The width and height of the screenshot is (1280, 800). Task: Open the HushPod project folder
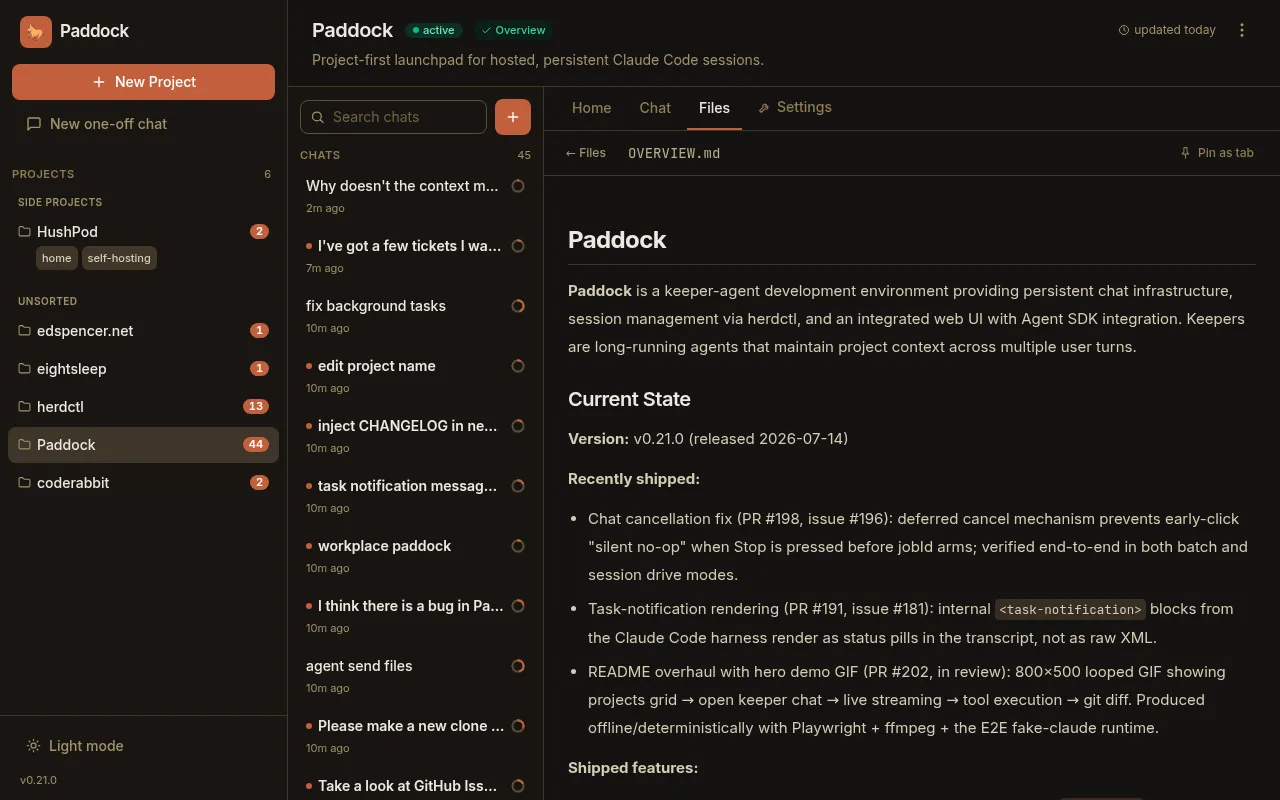[x=143, y=231]
